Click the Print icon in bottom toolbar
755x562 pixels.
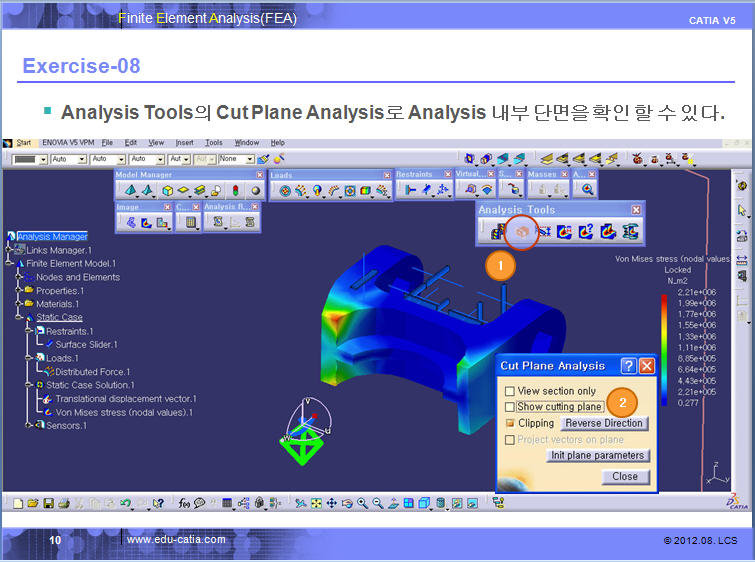62,503
